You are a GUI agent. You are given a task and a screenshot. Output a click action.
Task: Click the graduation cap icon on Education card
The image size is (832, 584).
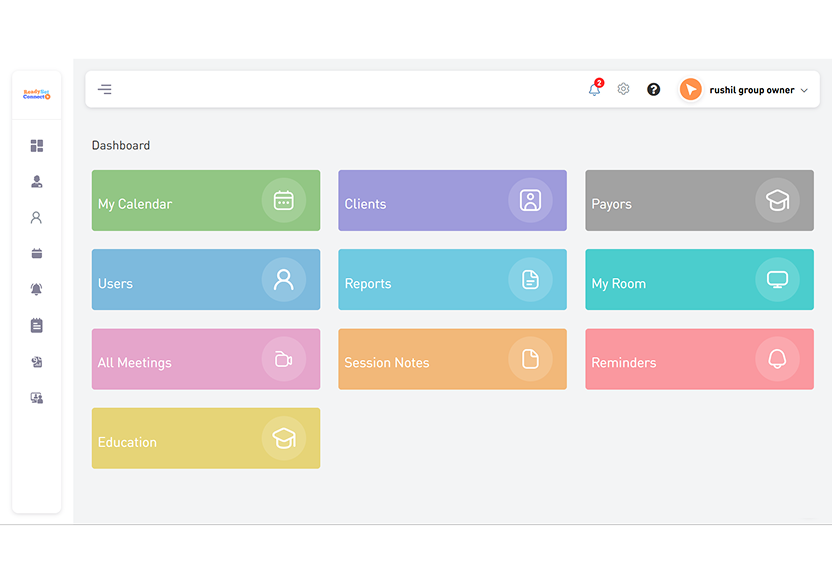[x=283, y=438]
